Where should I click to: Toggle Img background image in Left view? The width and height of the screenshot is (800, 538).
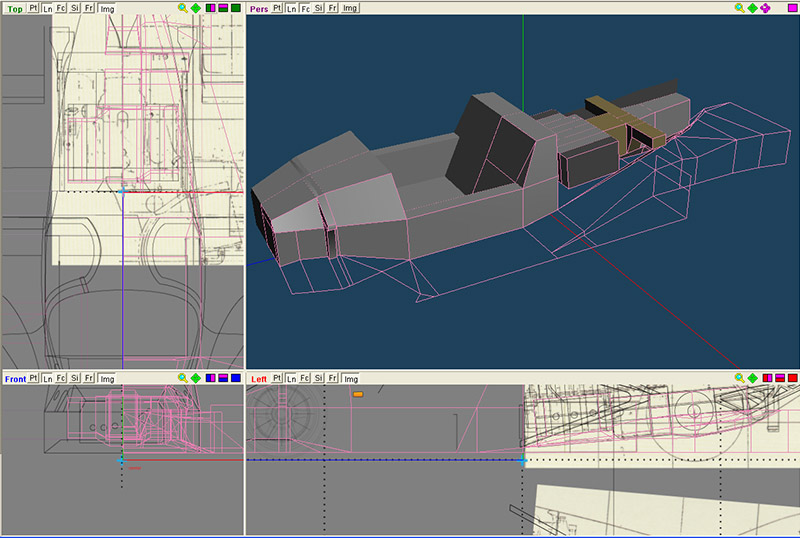click(x=350, y=379)
